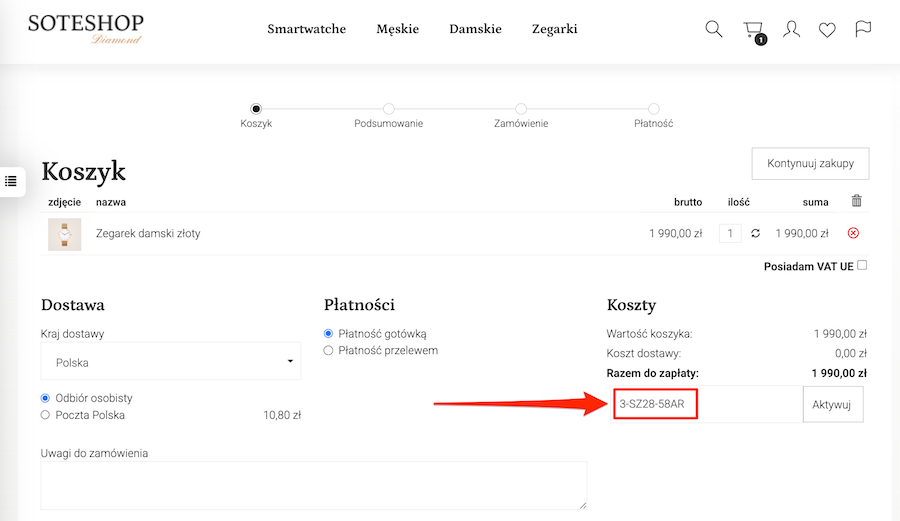Click the Wartość koszyka label

pos(649,334)
